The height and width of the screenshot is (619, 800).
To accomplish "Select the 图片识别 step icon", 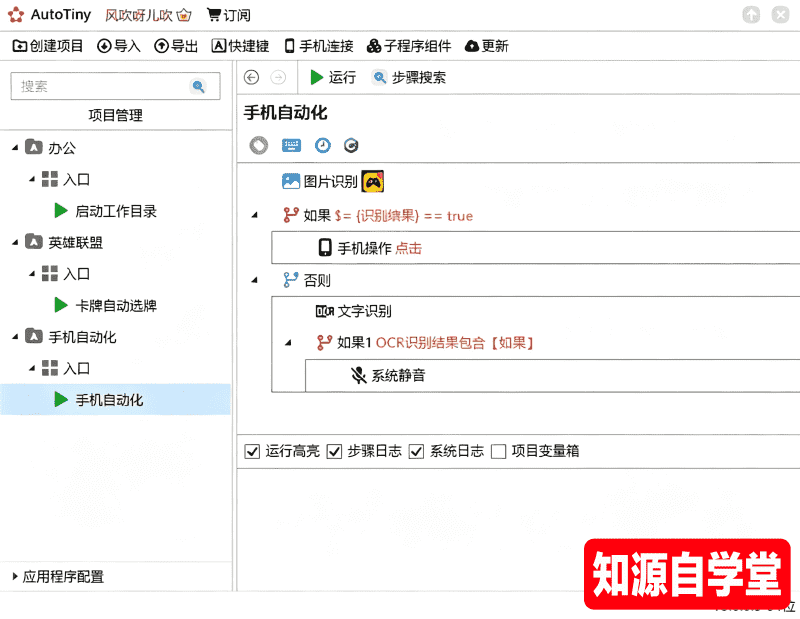I will (x=291, y=181).
